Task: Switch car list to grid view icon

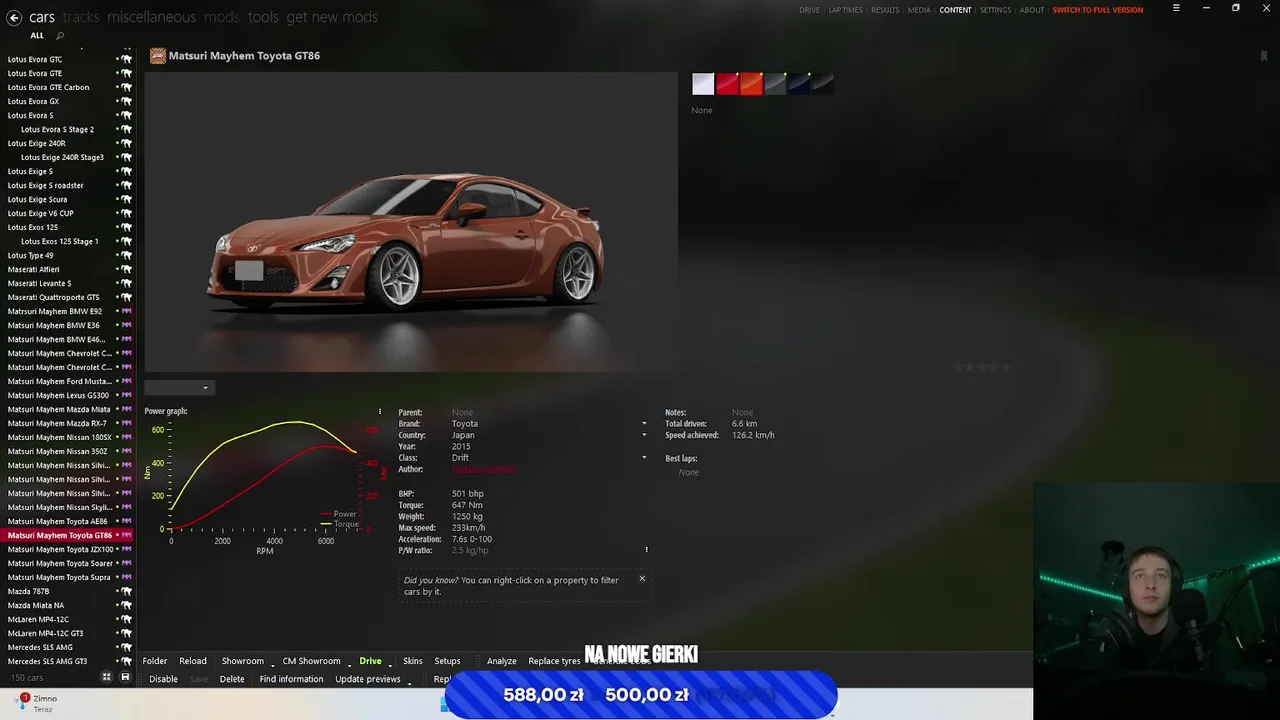Action: (x=106, y=677)
